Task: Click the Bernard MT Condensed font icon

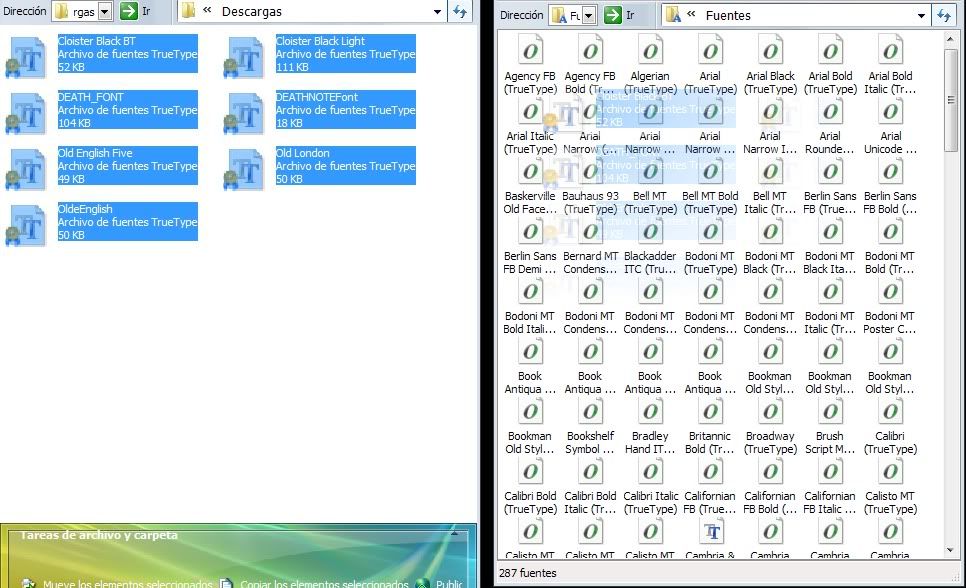Action: click(590, 231)
